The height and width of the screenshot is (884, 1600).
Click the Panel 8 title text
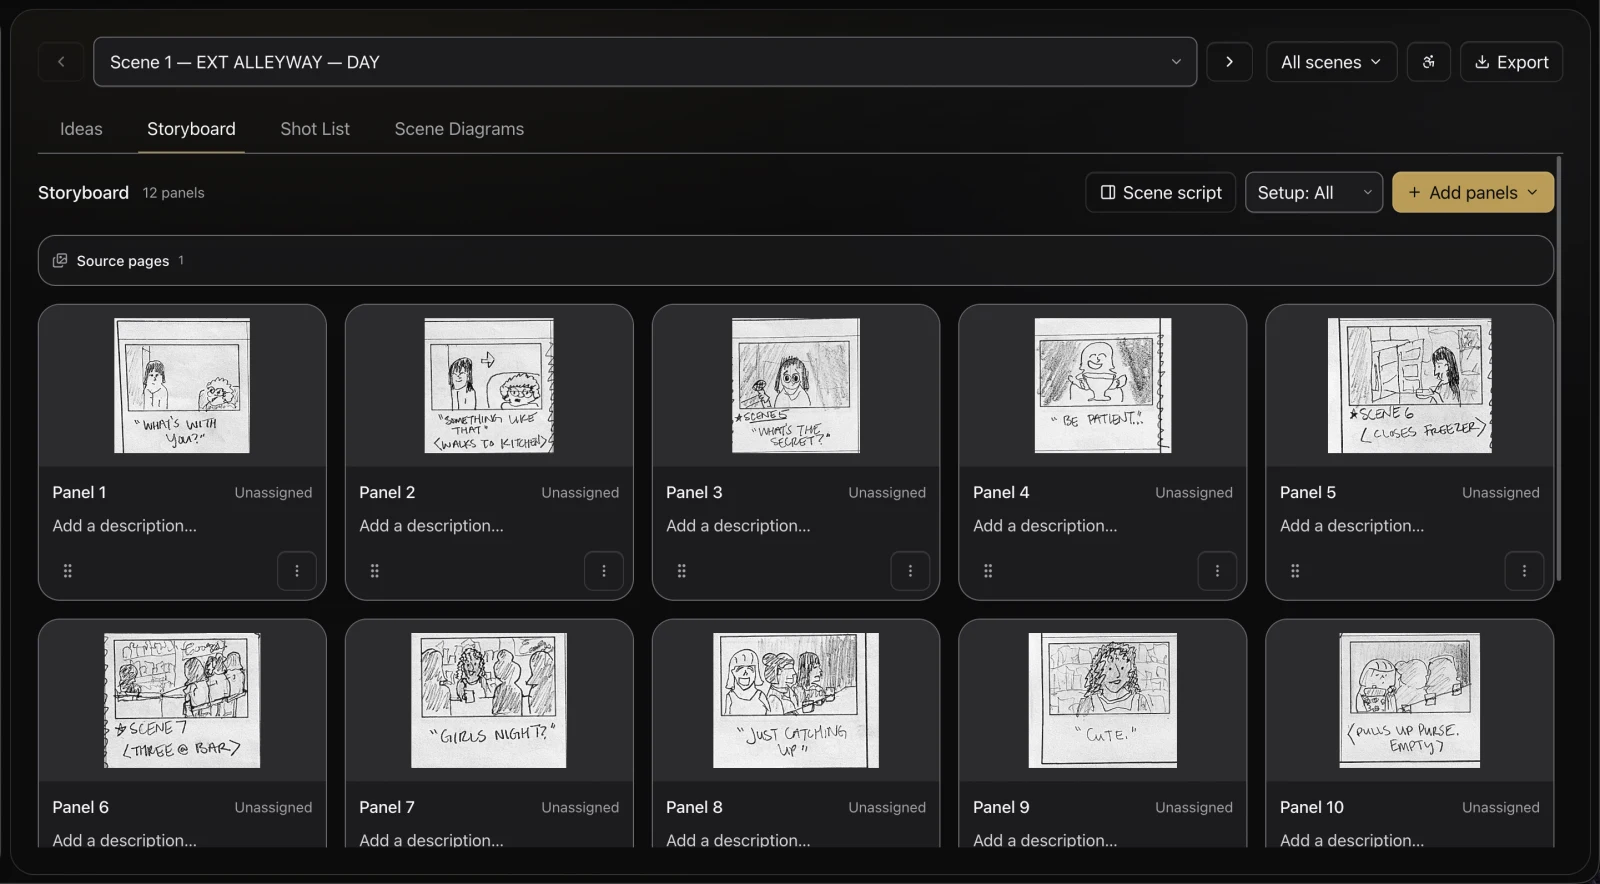[694, 808]
